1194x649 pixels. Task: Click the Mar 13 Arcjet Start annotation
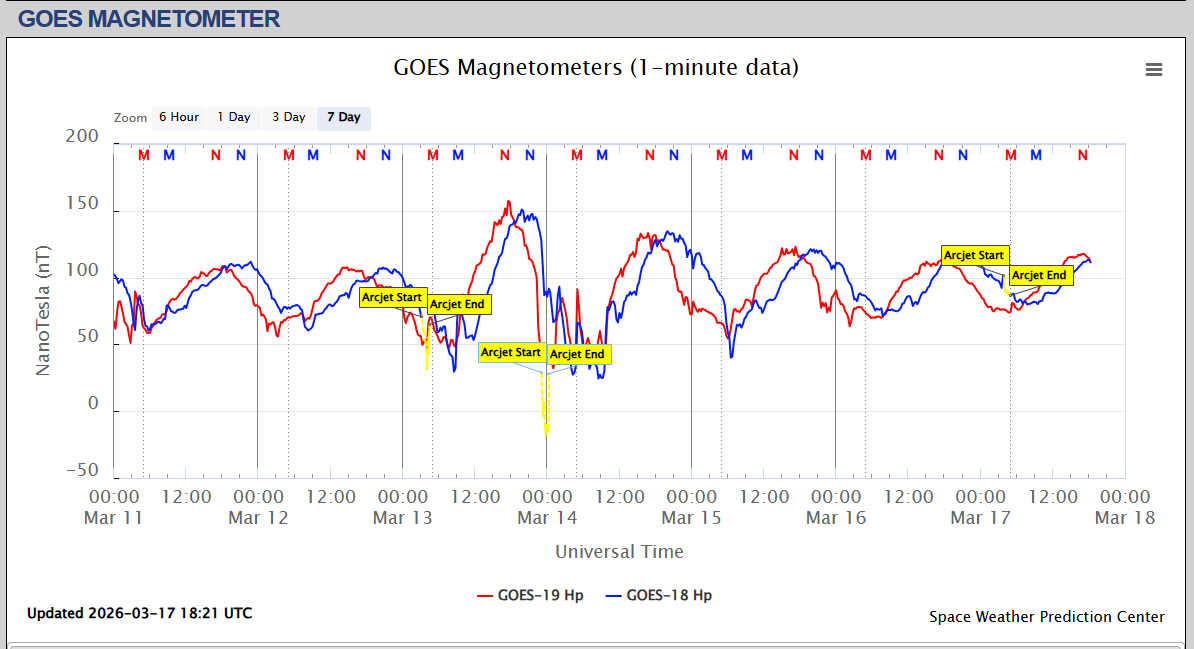click(x=392, y=297)
